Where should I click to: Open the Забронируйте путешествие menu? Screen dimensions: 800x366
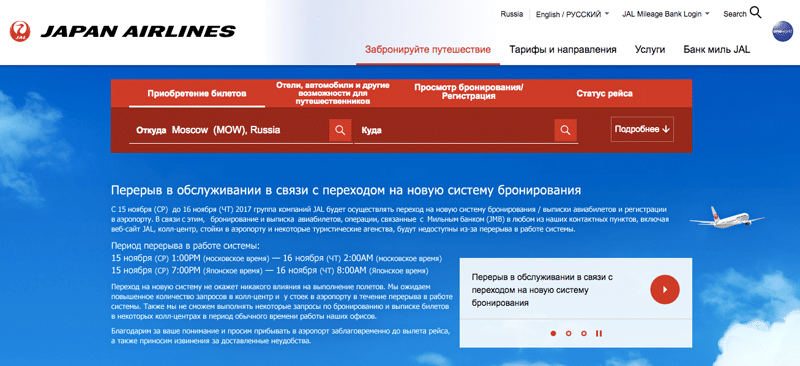point(428,50)
